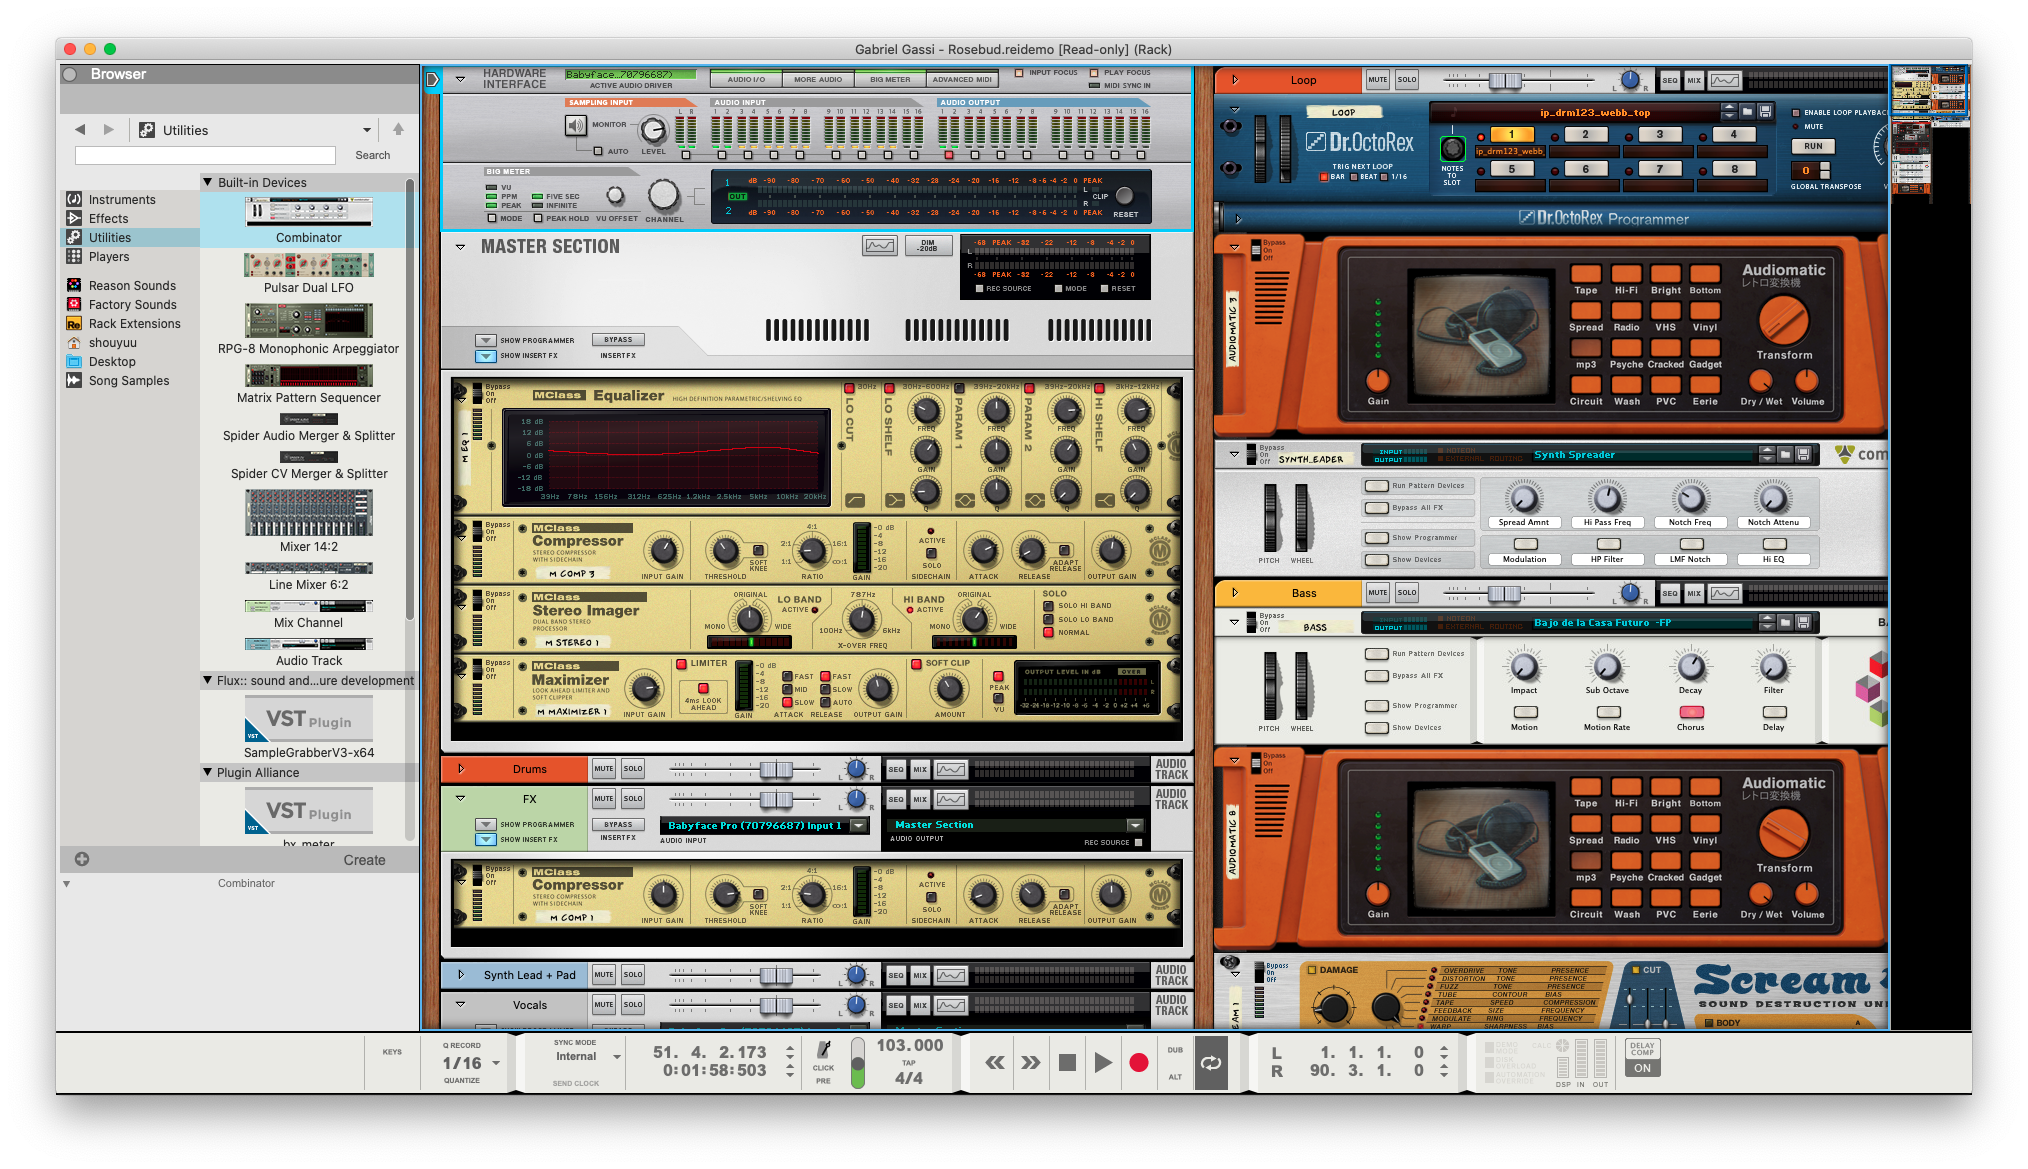This screenshot has width=2028, height=1169.
Task: Mute the Drums mix channel
Action: [603, 769]
